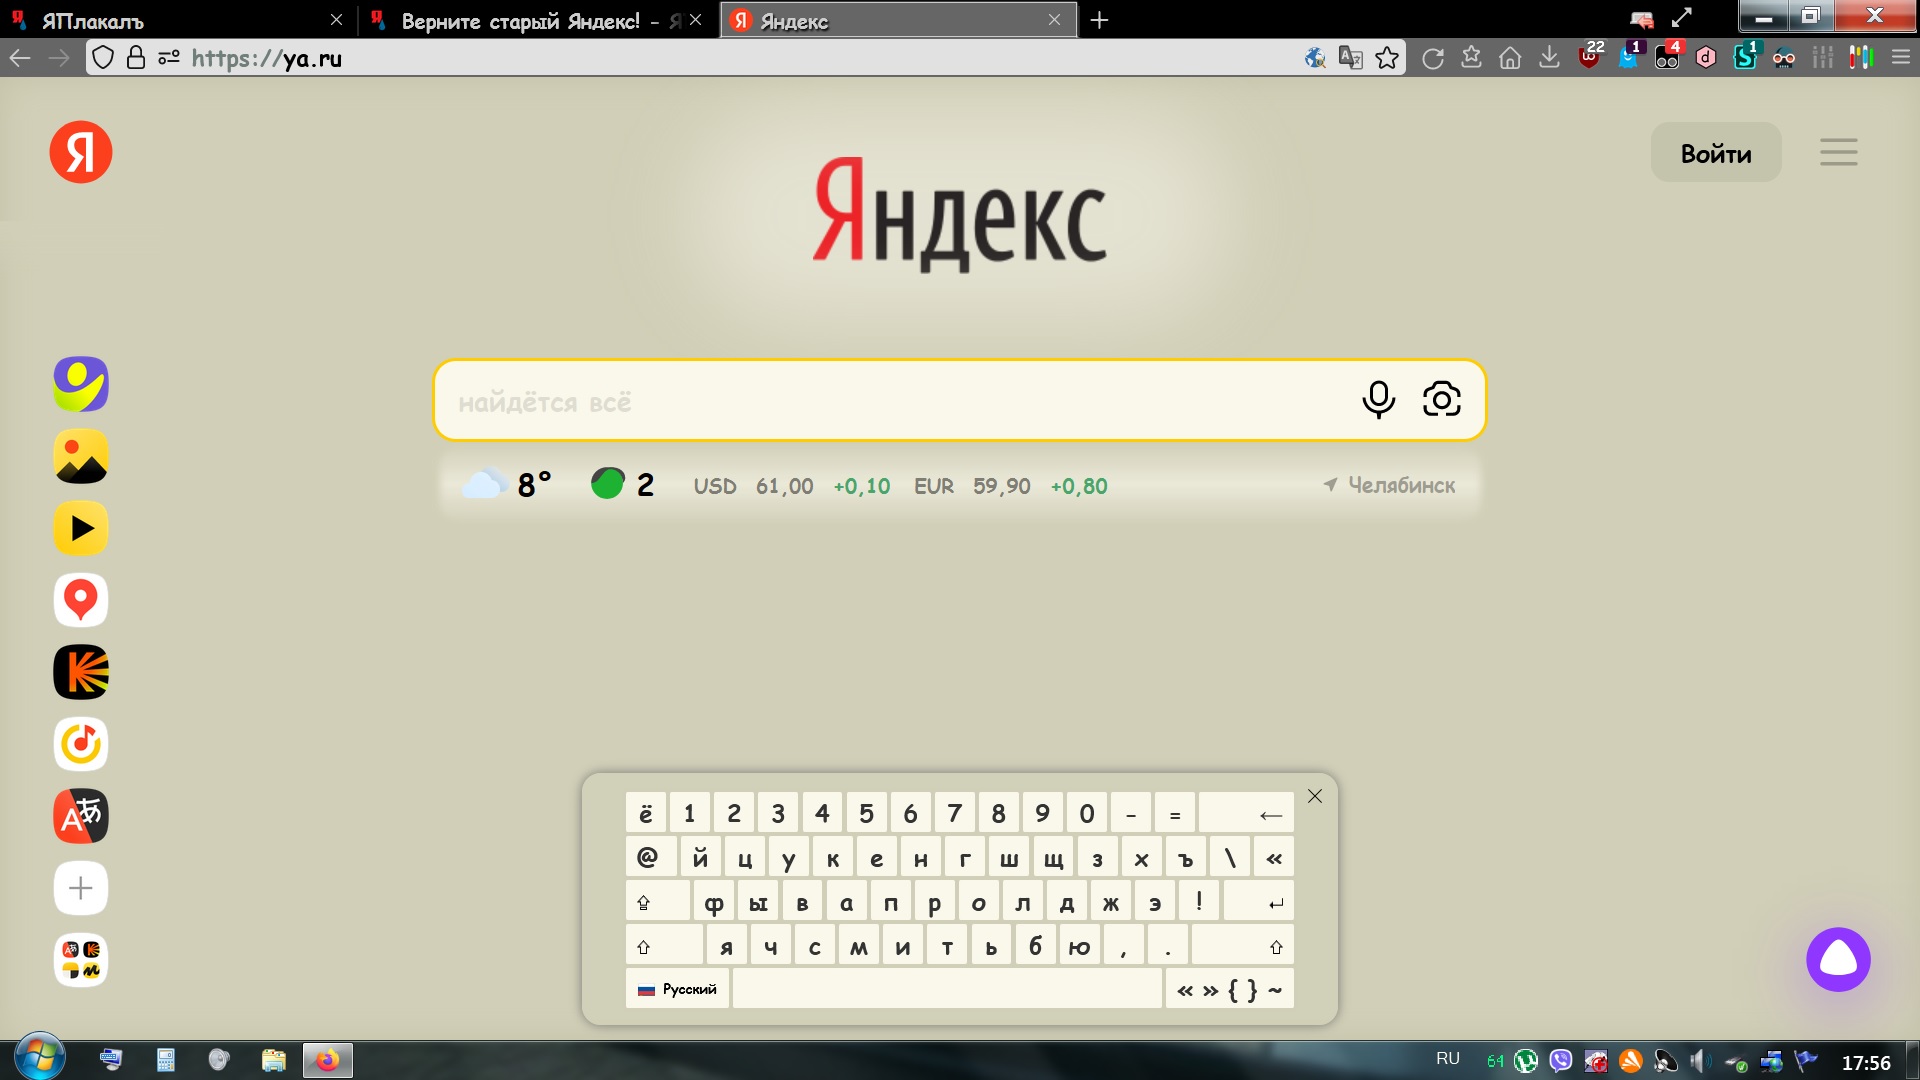Show site security lock information
Image resolution: width=1920 pixels, height=1080 pixels.
[x=136, y=58]
